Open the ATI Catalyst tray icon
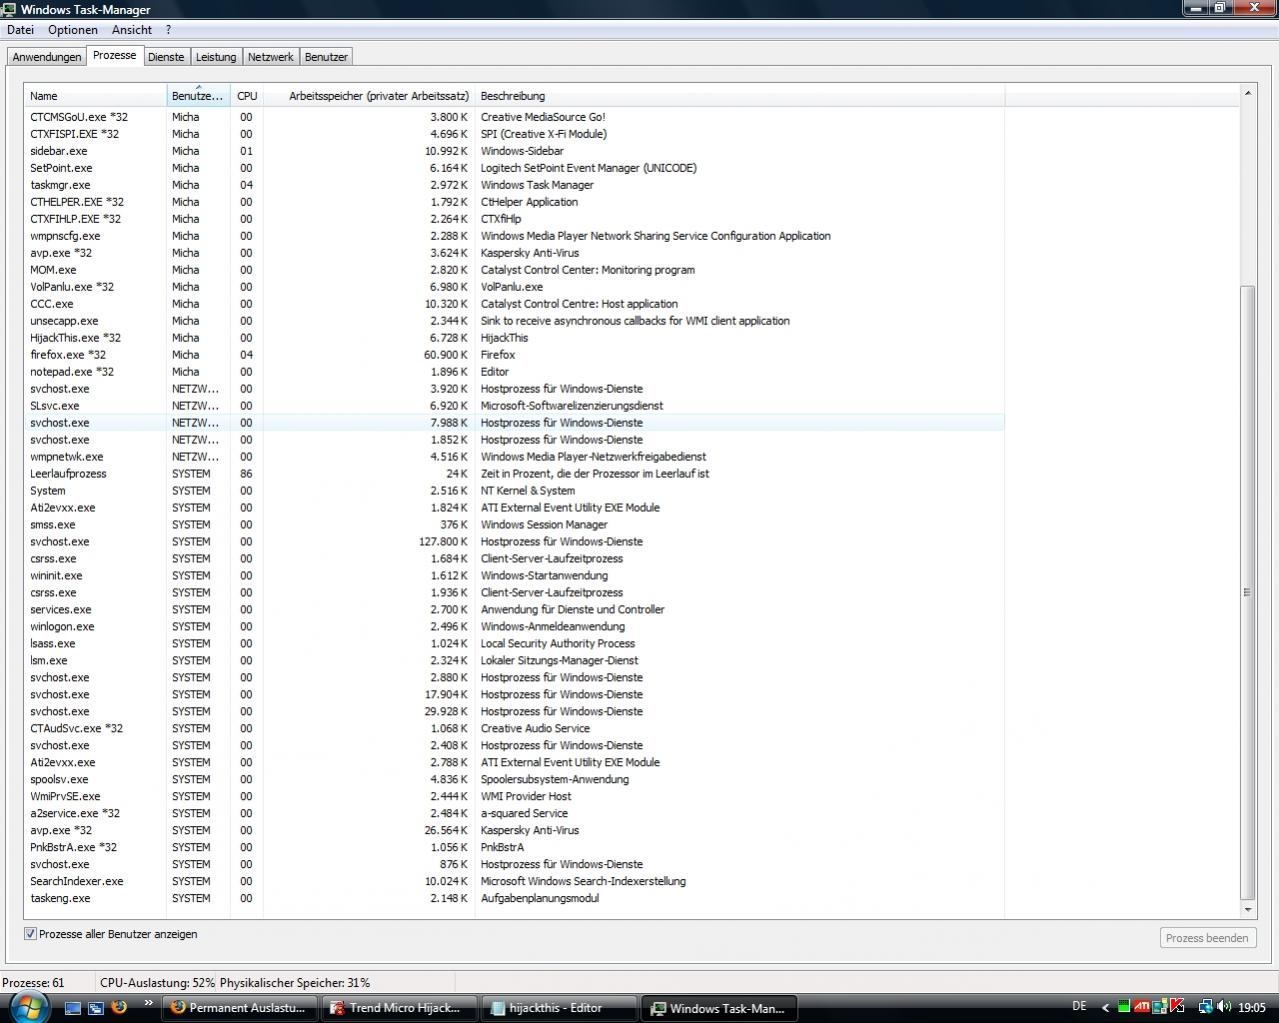The height and width of the screenshot is (1023, 1279). tap(1141, 1007)
